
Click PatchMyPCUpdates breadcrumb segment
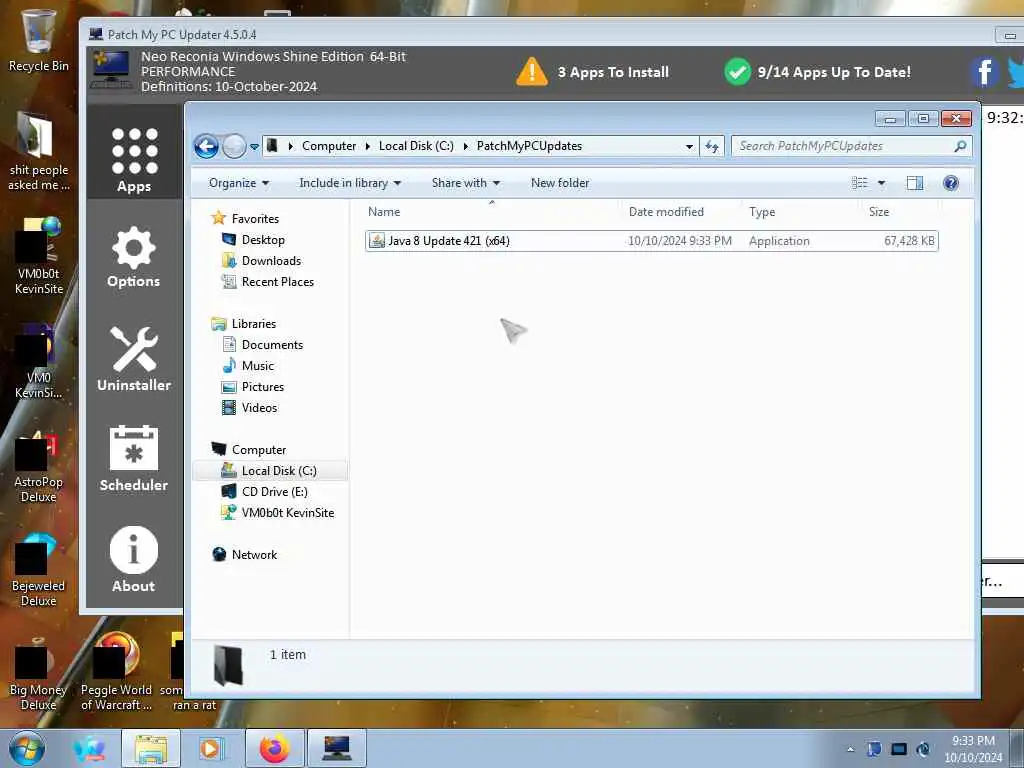pyautogui.click(x=529, y=146)
